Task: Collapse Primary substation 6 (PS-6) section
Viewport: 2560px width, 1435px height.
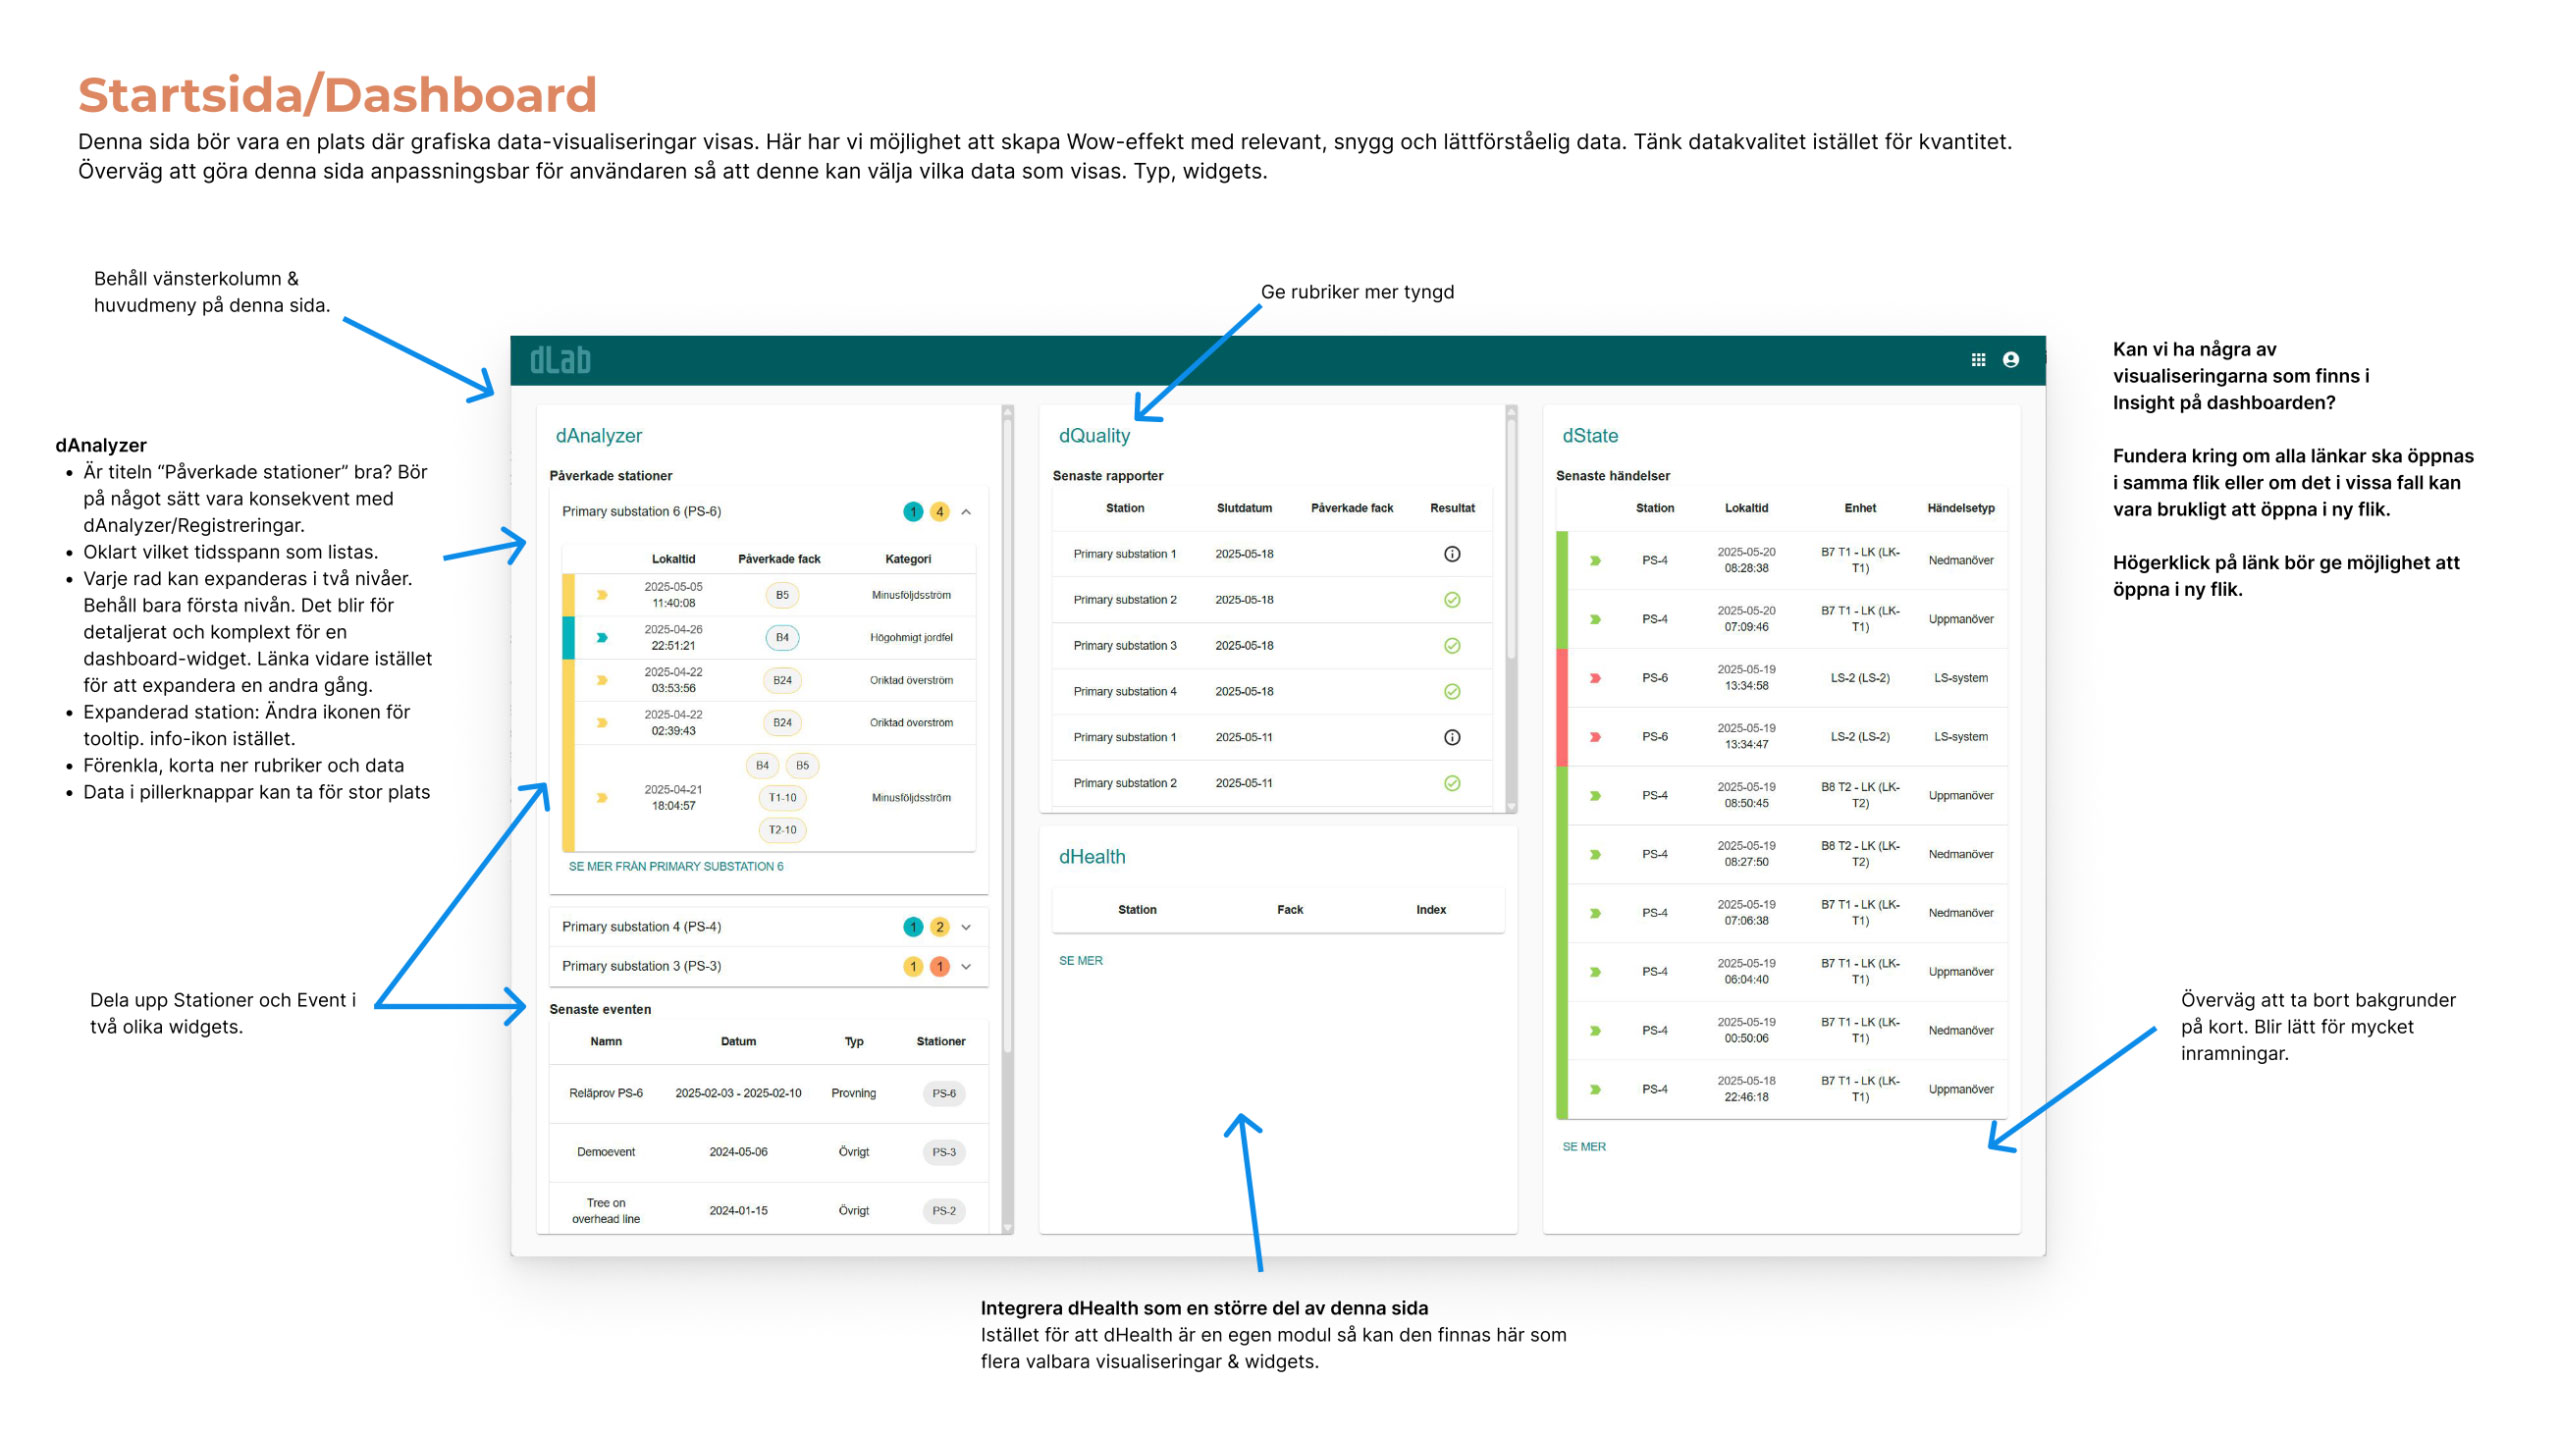Action: coord(966,512)
